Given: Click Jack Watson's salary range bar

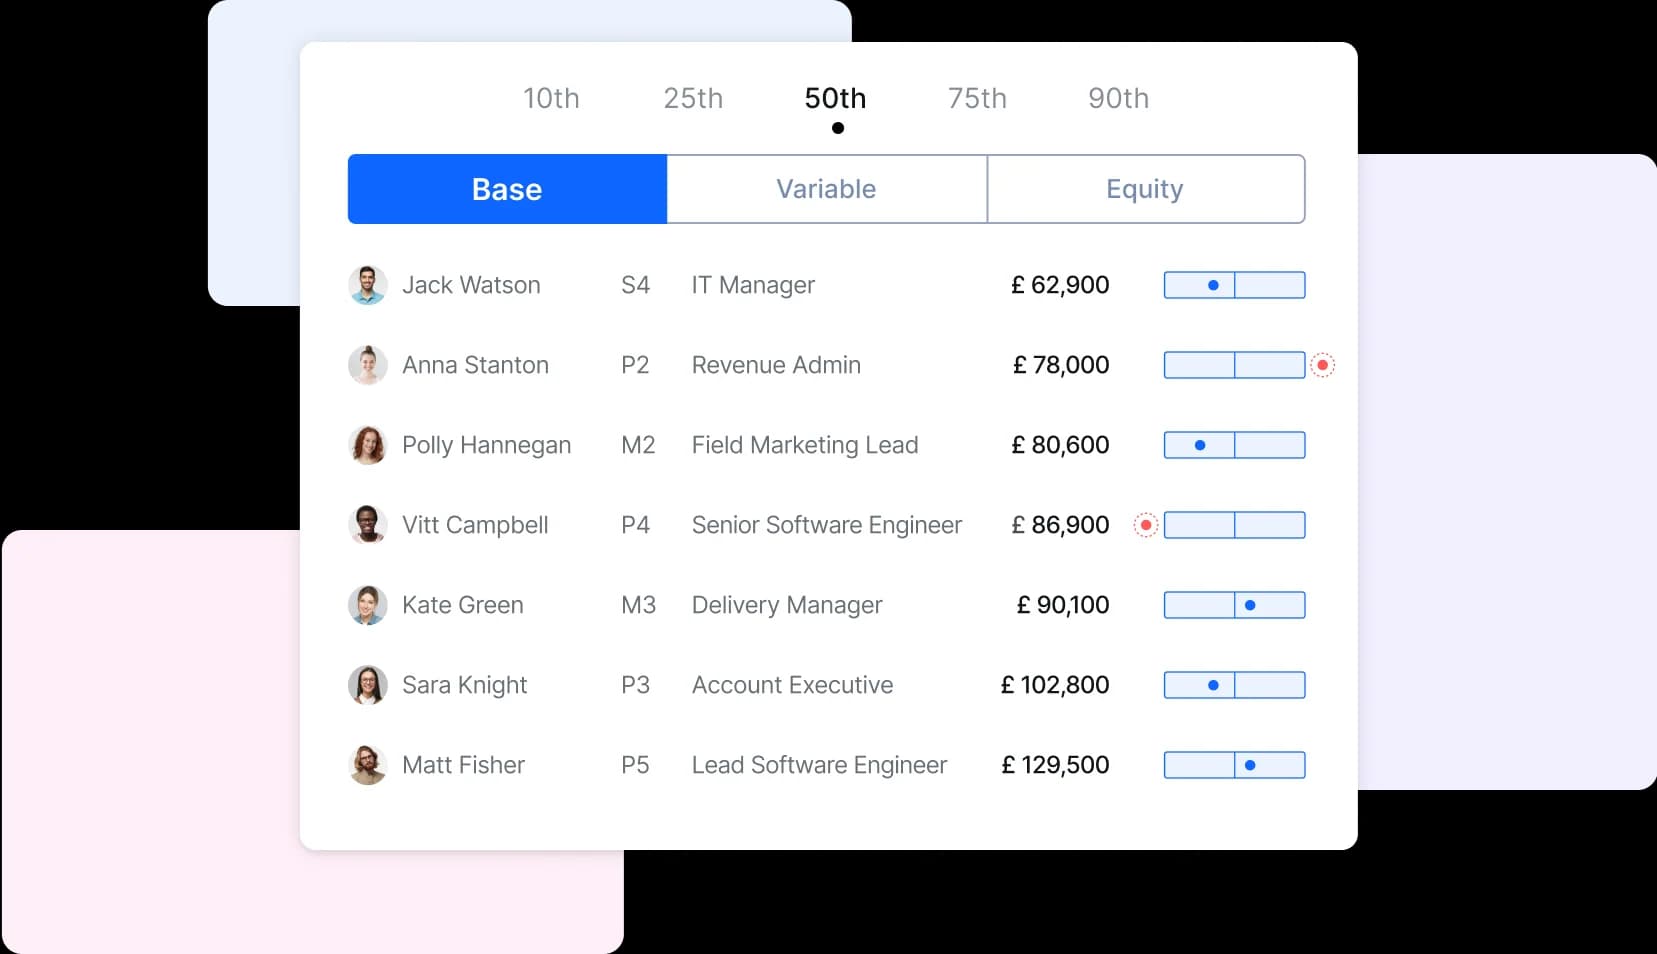Looking at the screenshot, I should click(1234, 285).
